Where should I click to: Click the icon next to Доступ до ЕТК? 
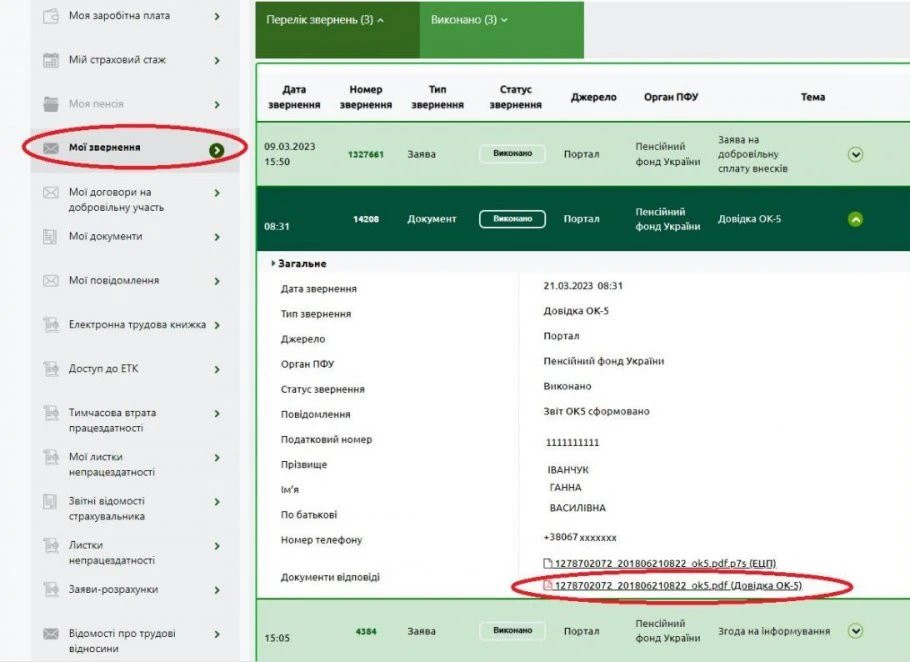[51, 369]
